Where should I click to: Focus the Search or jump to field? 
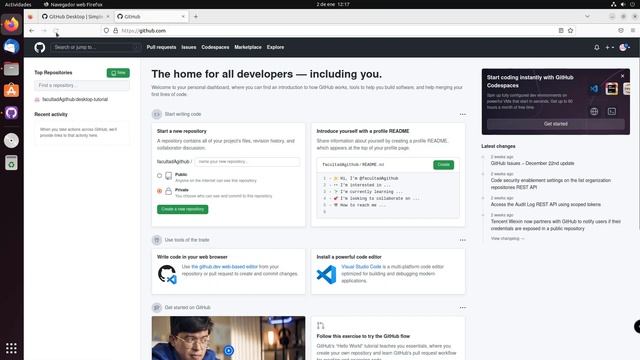click(x=96, y=47)
